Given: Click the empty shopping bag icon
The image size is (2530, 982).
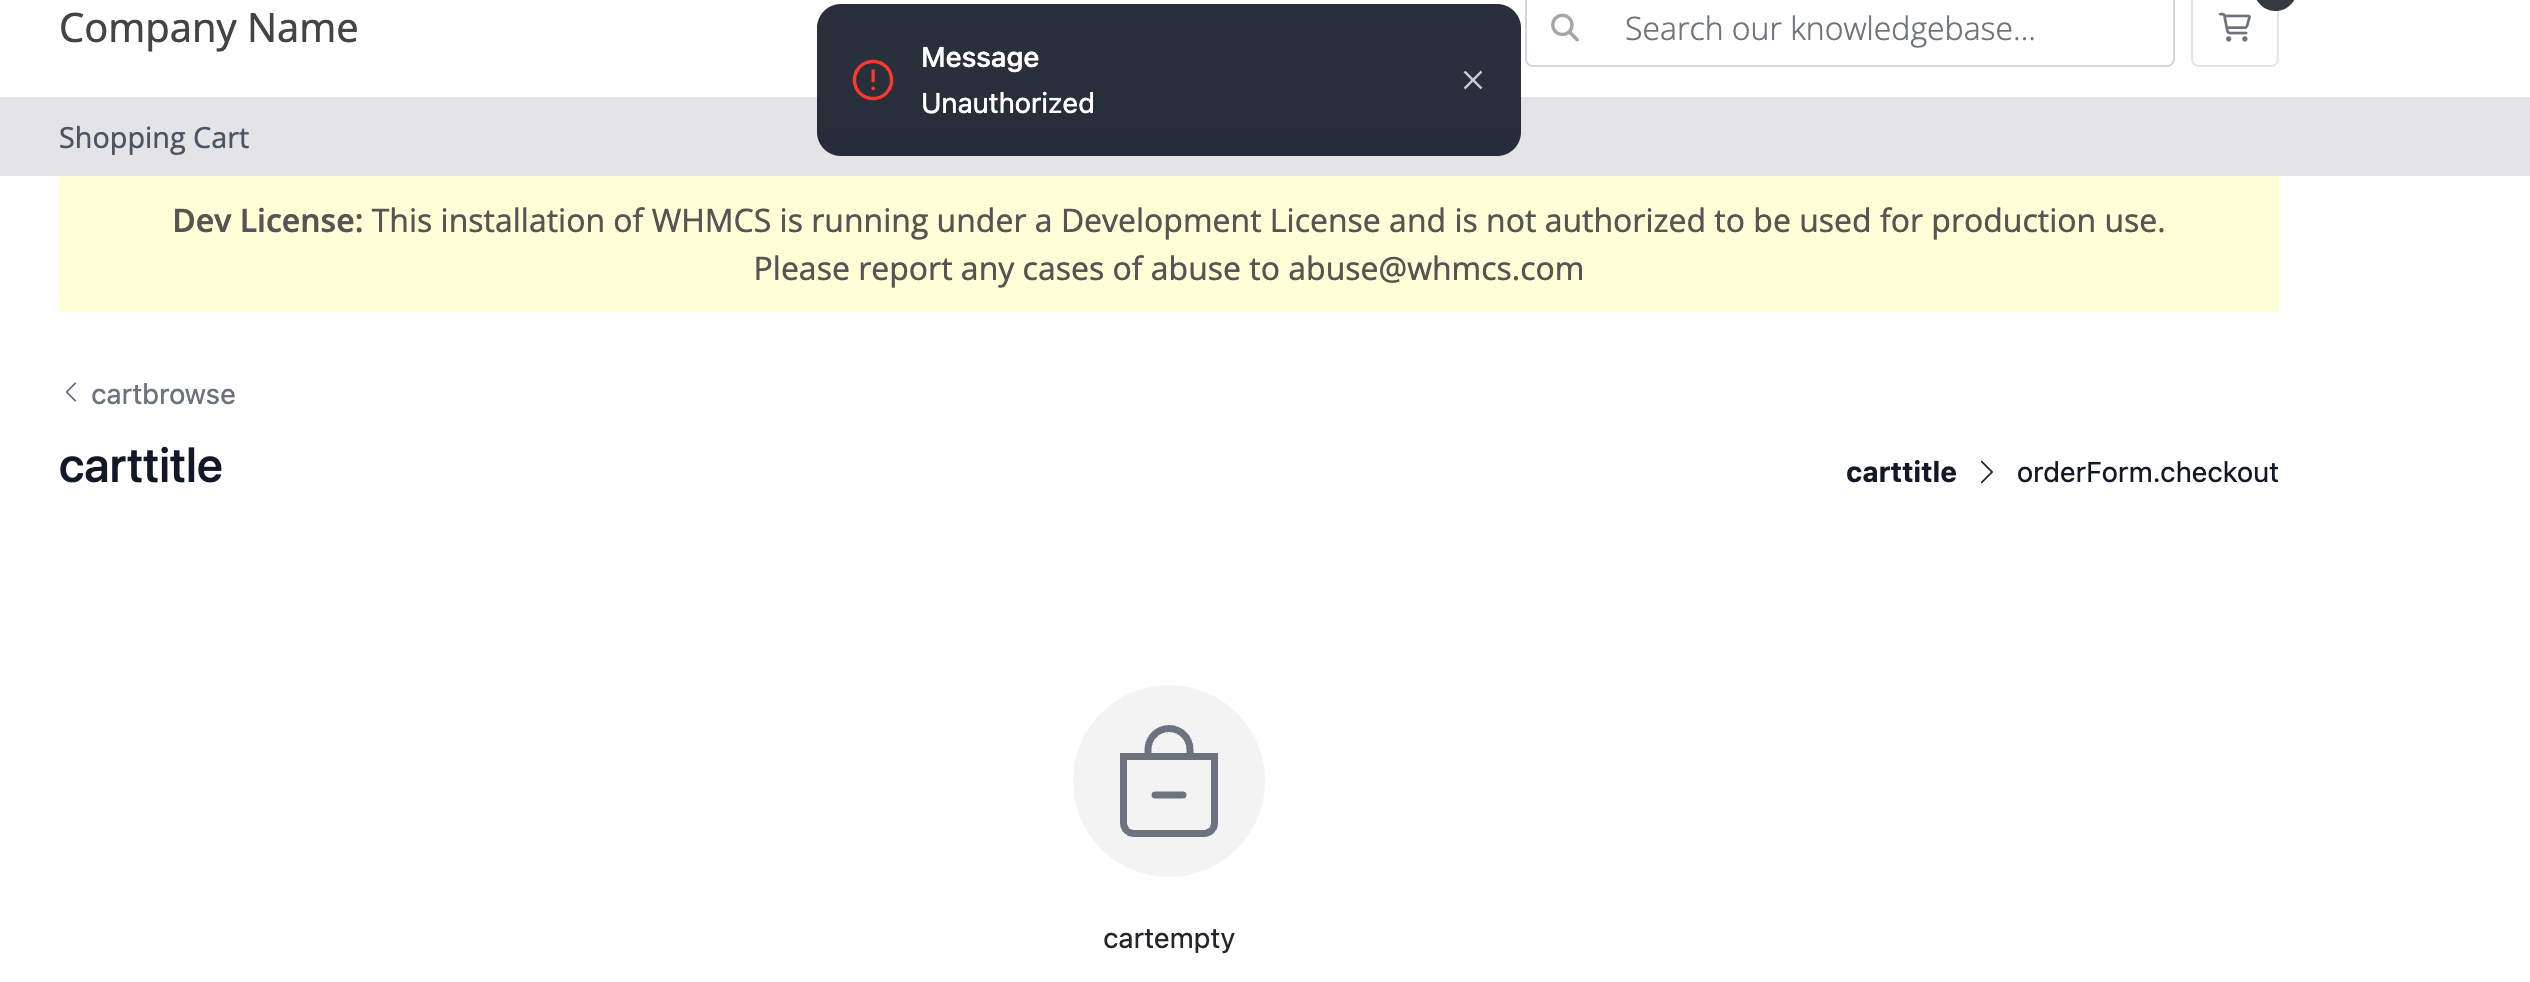Looking at the screenshot, I should coord(1168,781).
